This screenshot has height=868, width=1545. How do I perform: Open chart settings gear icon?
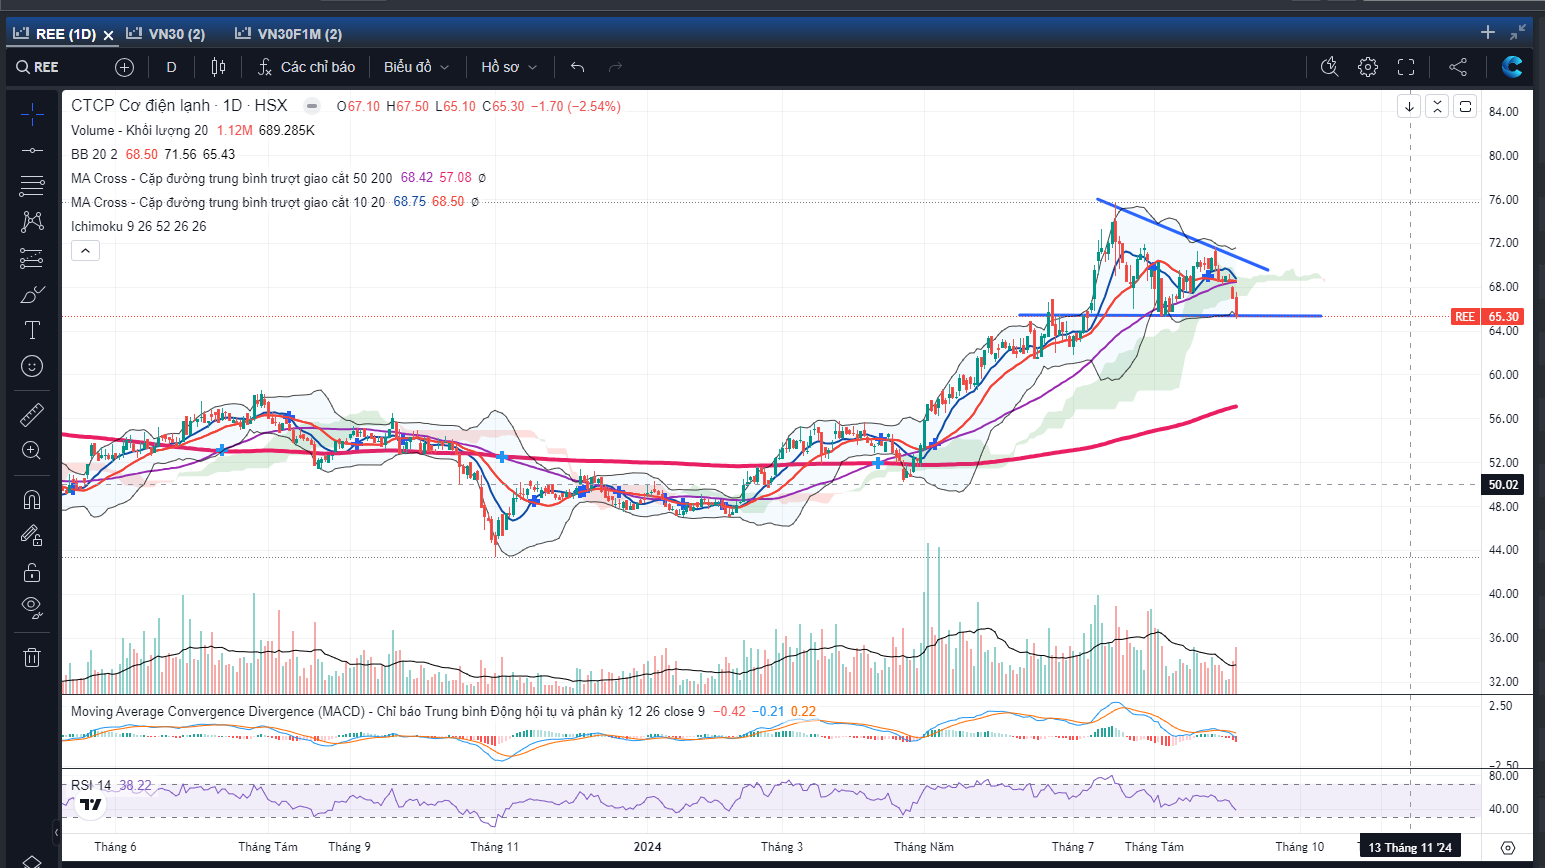tap(1368, 67)
